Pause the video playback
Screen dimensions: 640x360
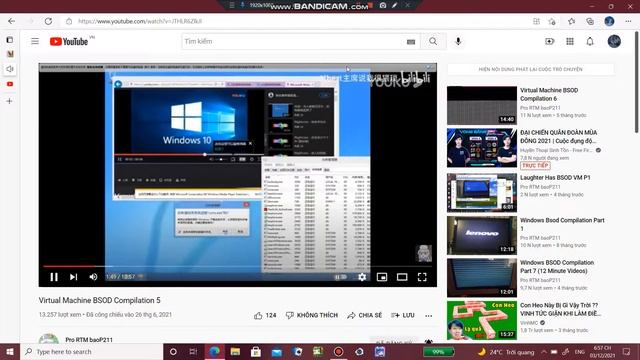tap(54, 277)
